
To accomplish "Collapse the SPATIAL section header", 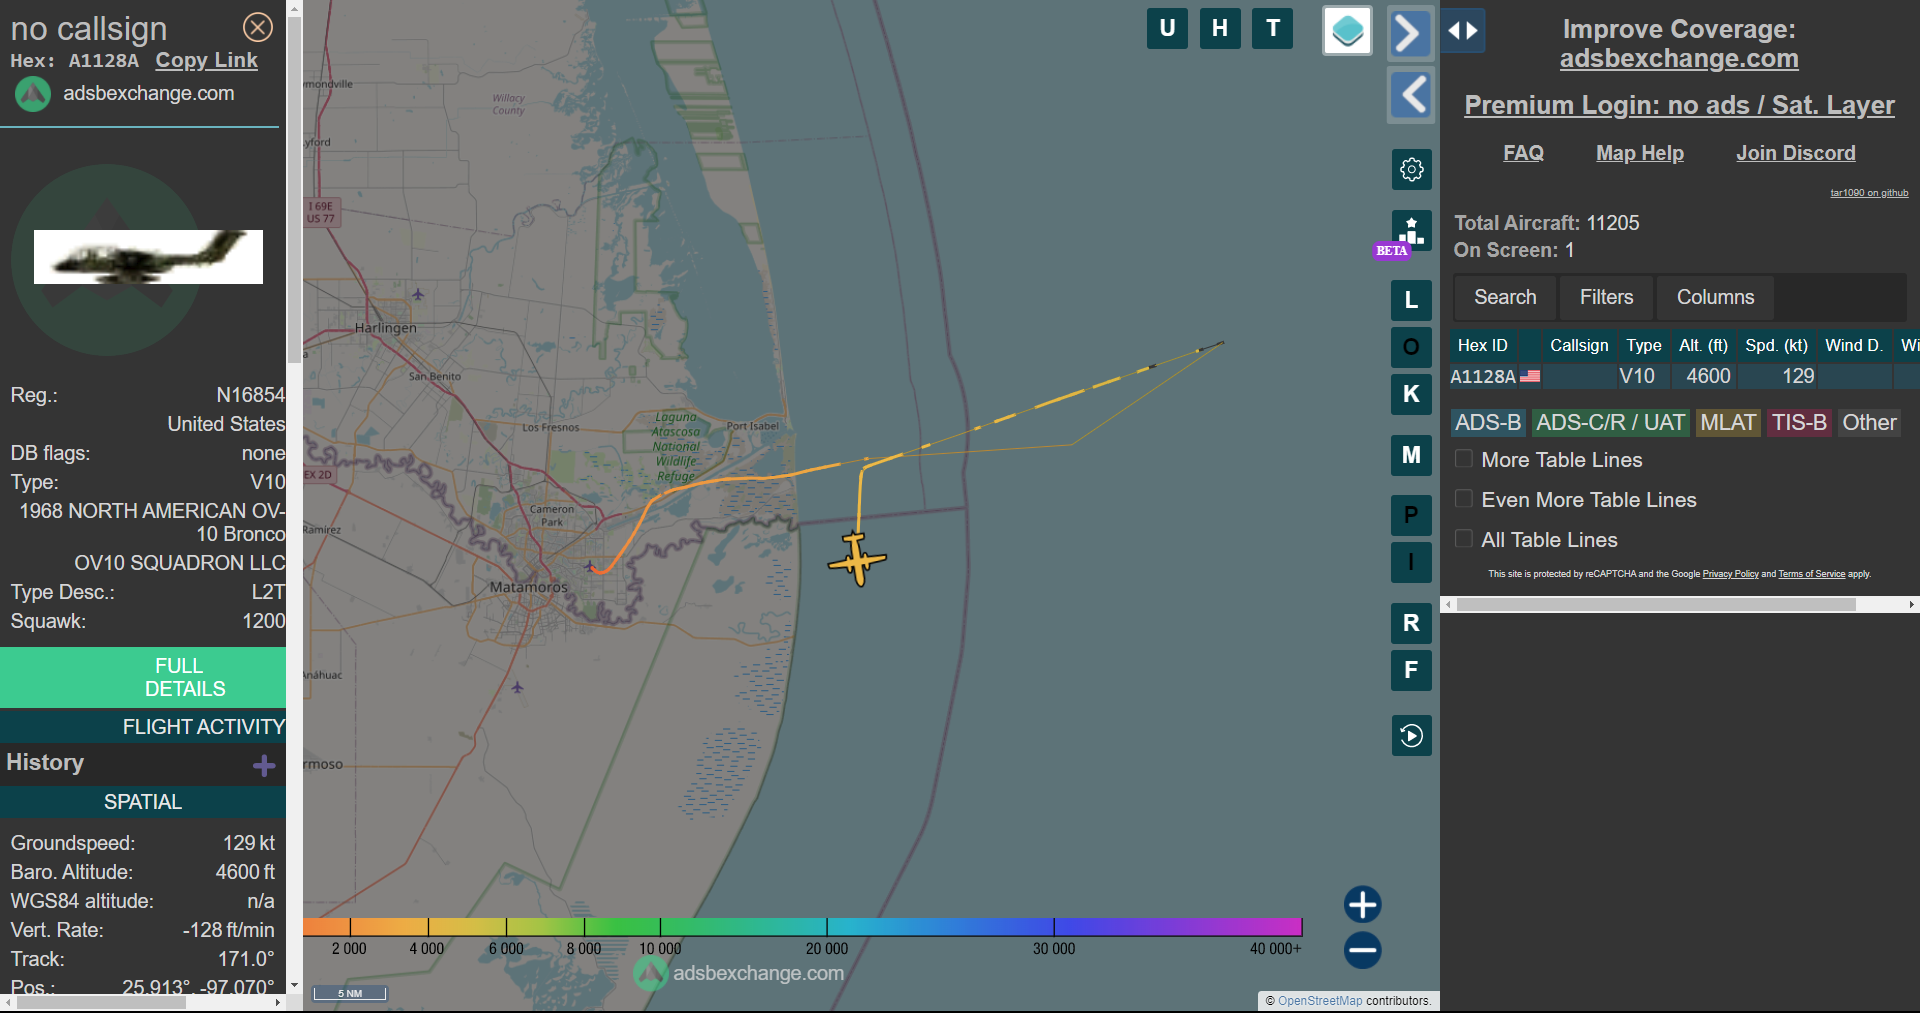I will point(143,802).
